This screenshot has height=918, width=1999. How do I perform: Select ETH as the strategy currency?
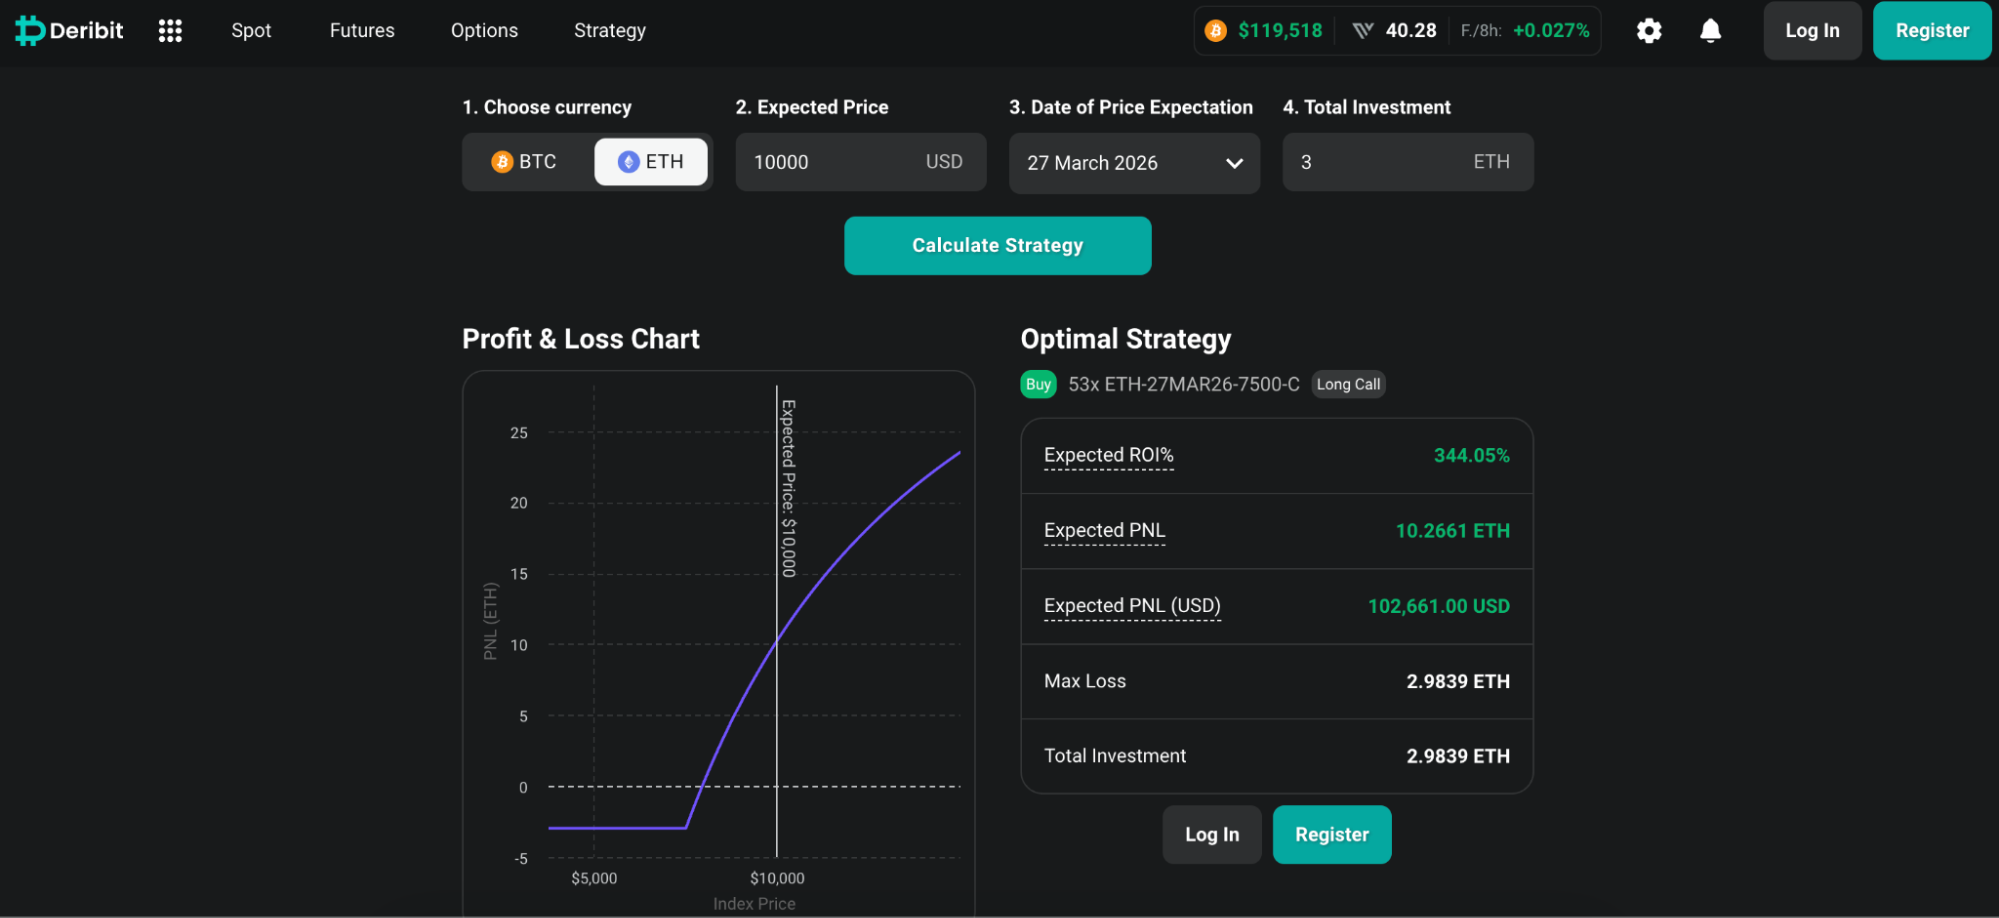tap(651, 161)
